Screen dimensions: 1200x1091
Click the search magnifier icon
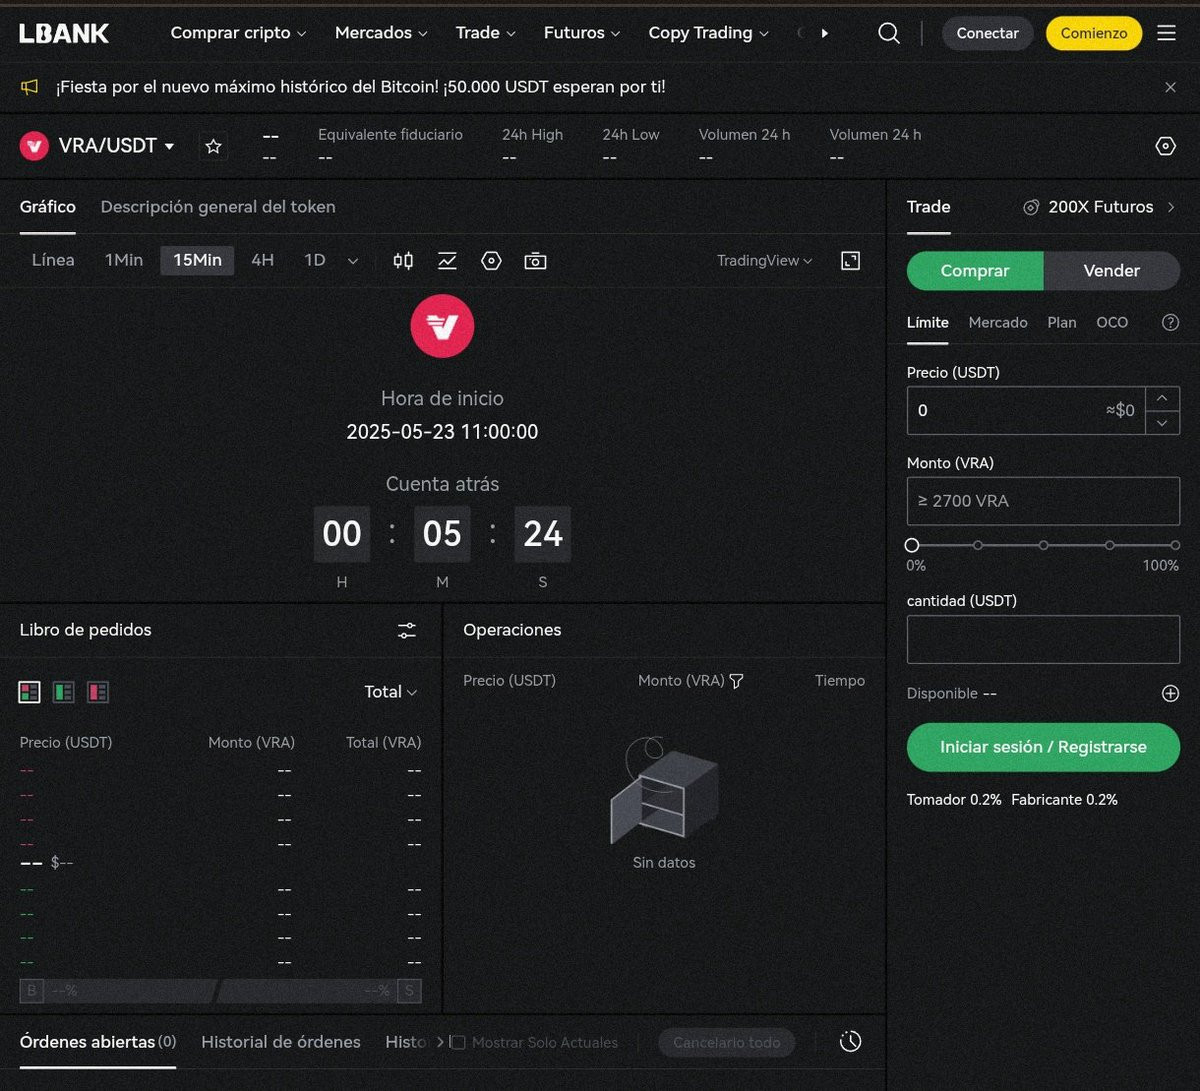pos(888,33)
